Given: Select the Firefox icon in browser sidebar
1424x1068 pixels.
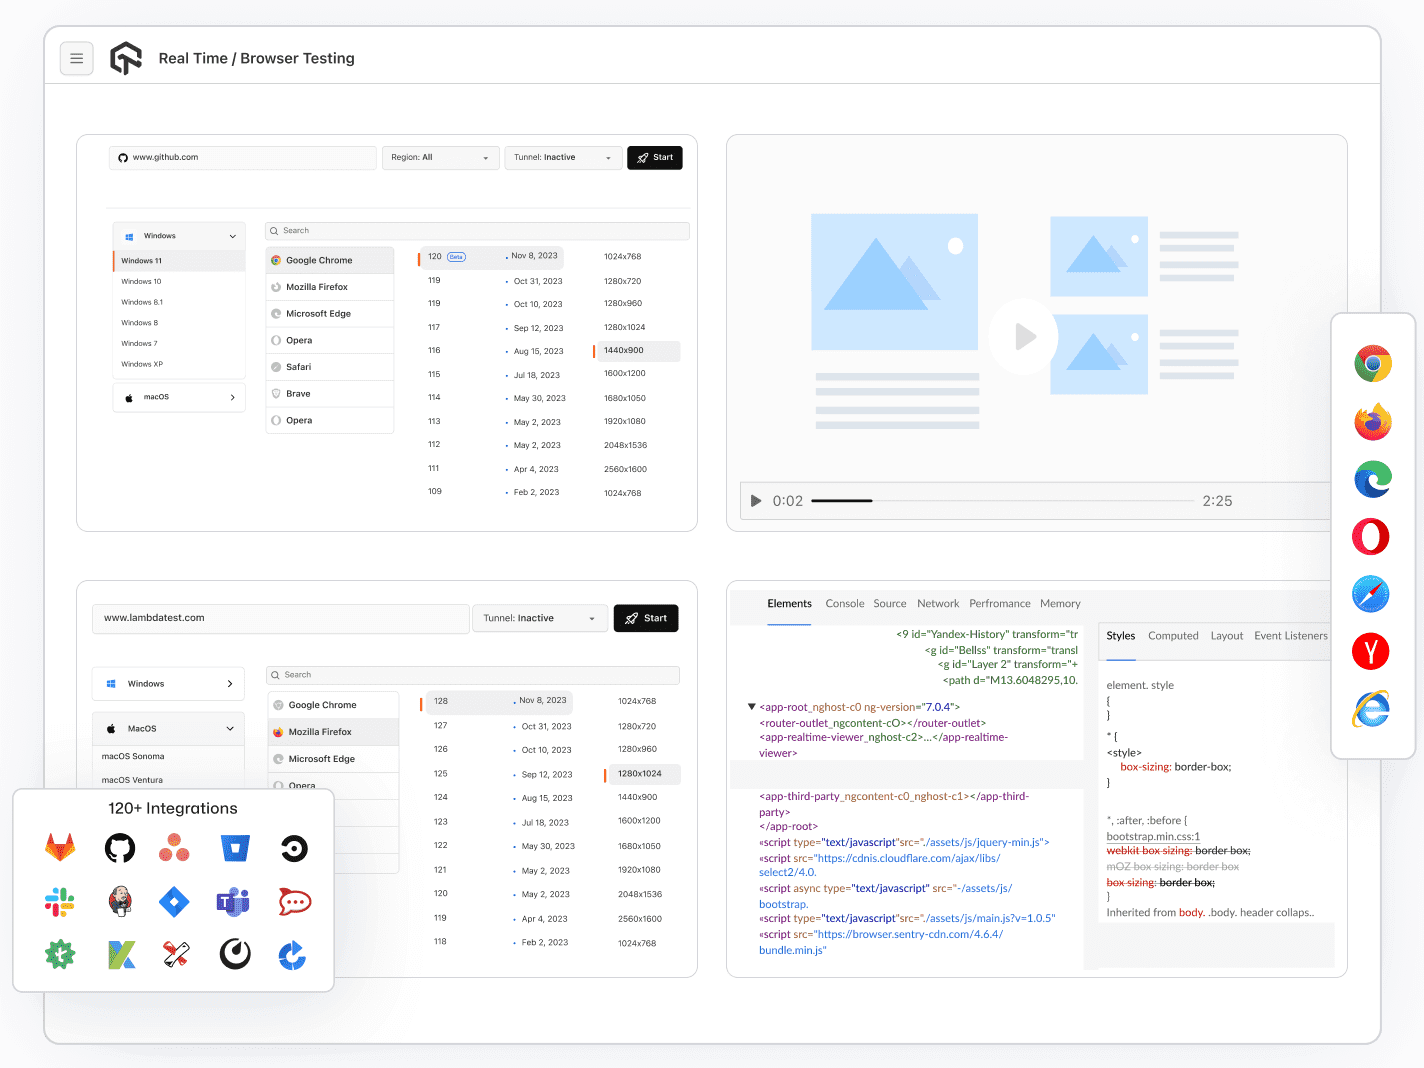Looking at the screenshot, I should click(x=1372, y=422).
